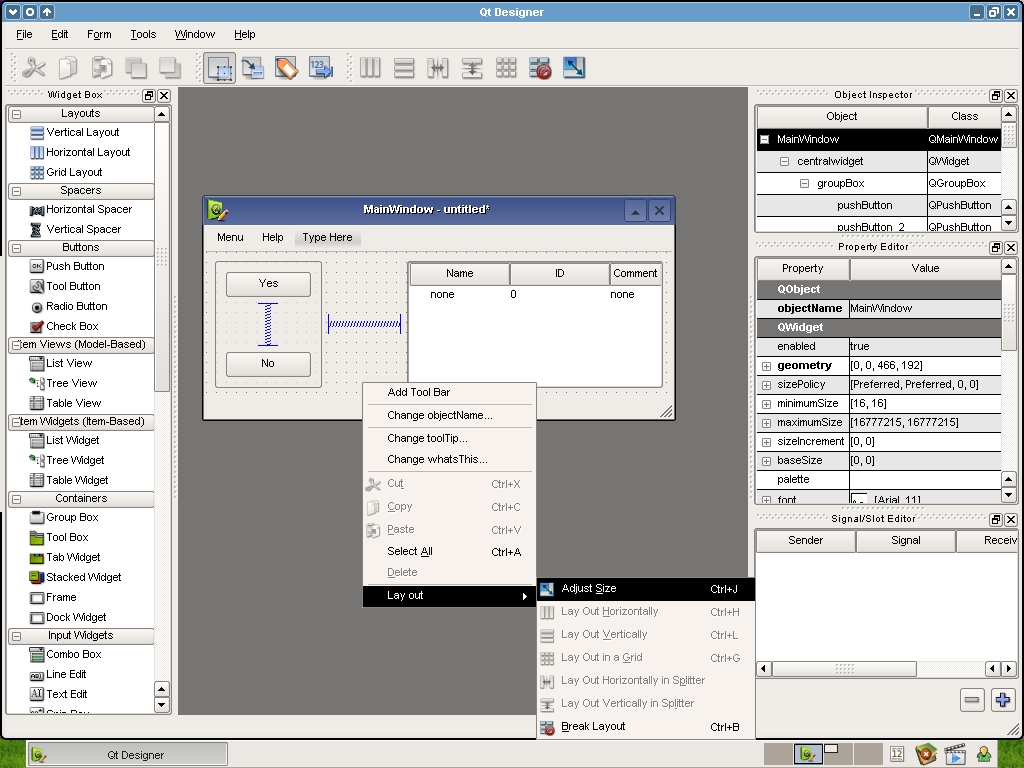Pick Horizontal Spacer in Widget Box
Screen dimensions: 1024x768
click(81, 210)
